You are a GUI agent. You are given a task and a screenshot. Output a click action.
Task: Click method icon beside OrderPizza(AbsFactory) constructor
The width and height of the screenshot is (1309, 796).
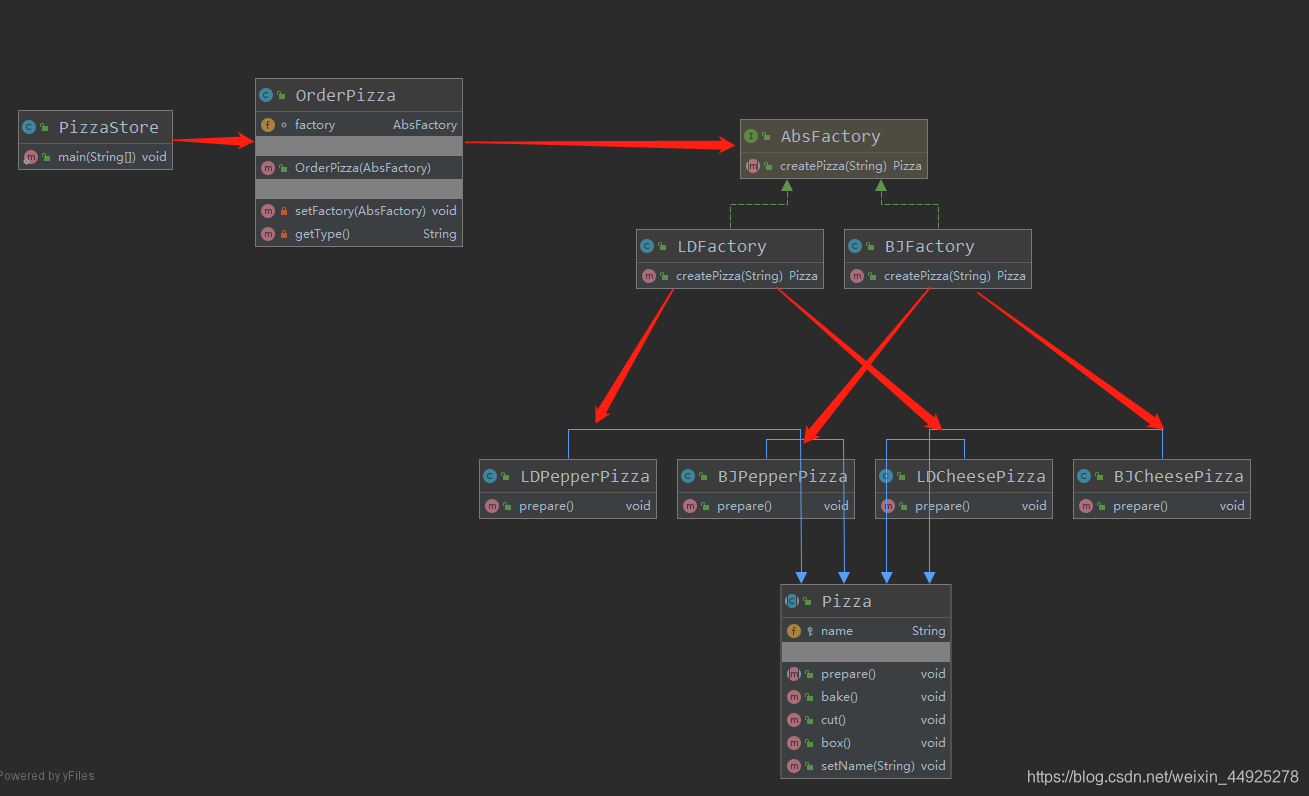(268, 168)
